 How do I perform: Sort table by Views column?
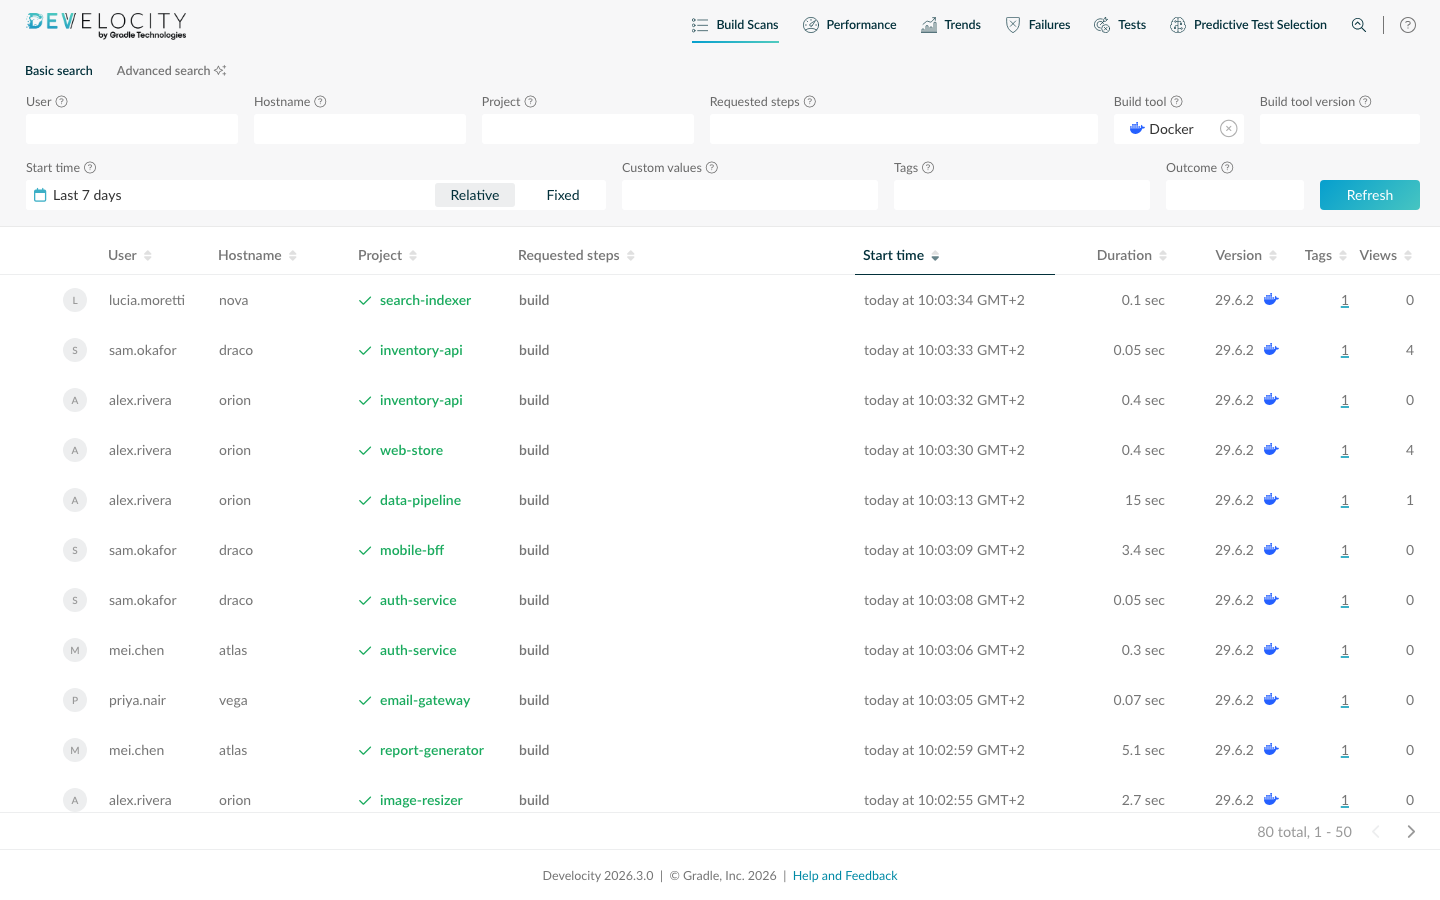(1386, 255)
